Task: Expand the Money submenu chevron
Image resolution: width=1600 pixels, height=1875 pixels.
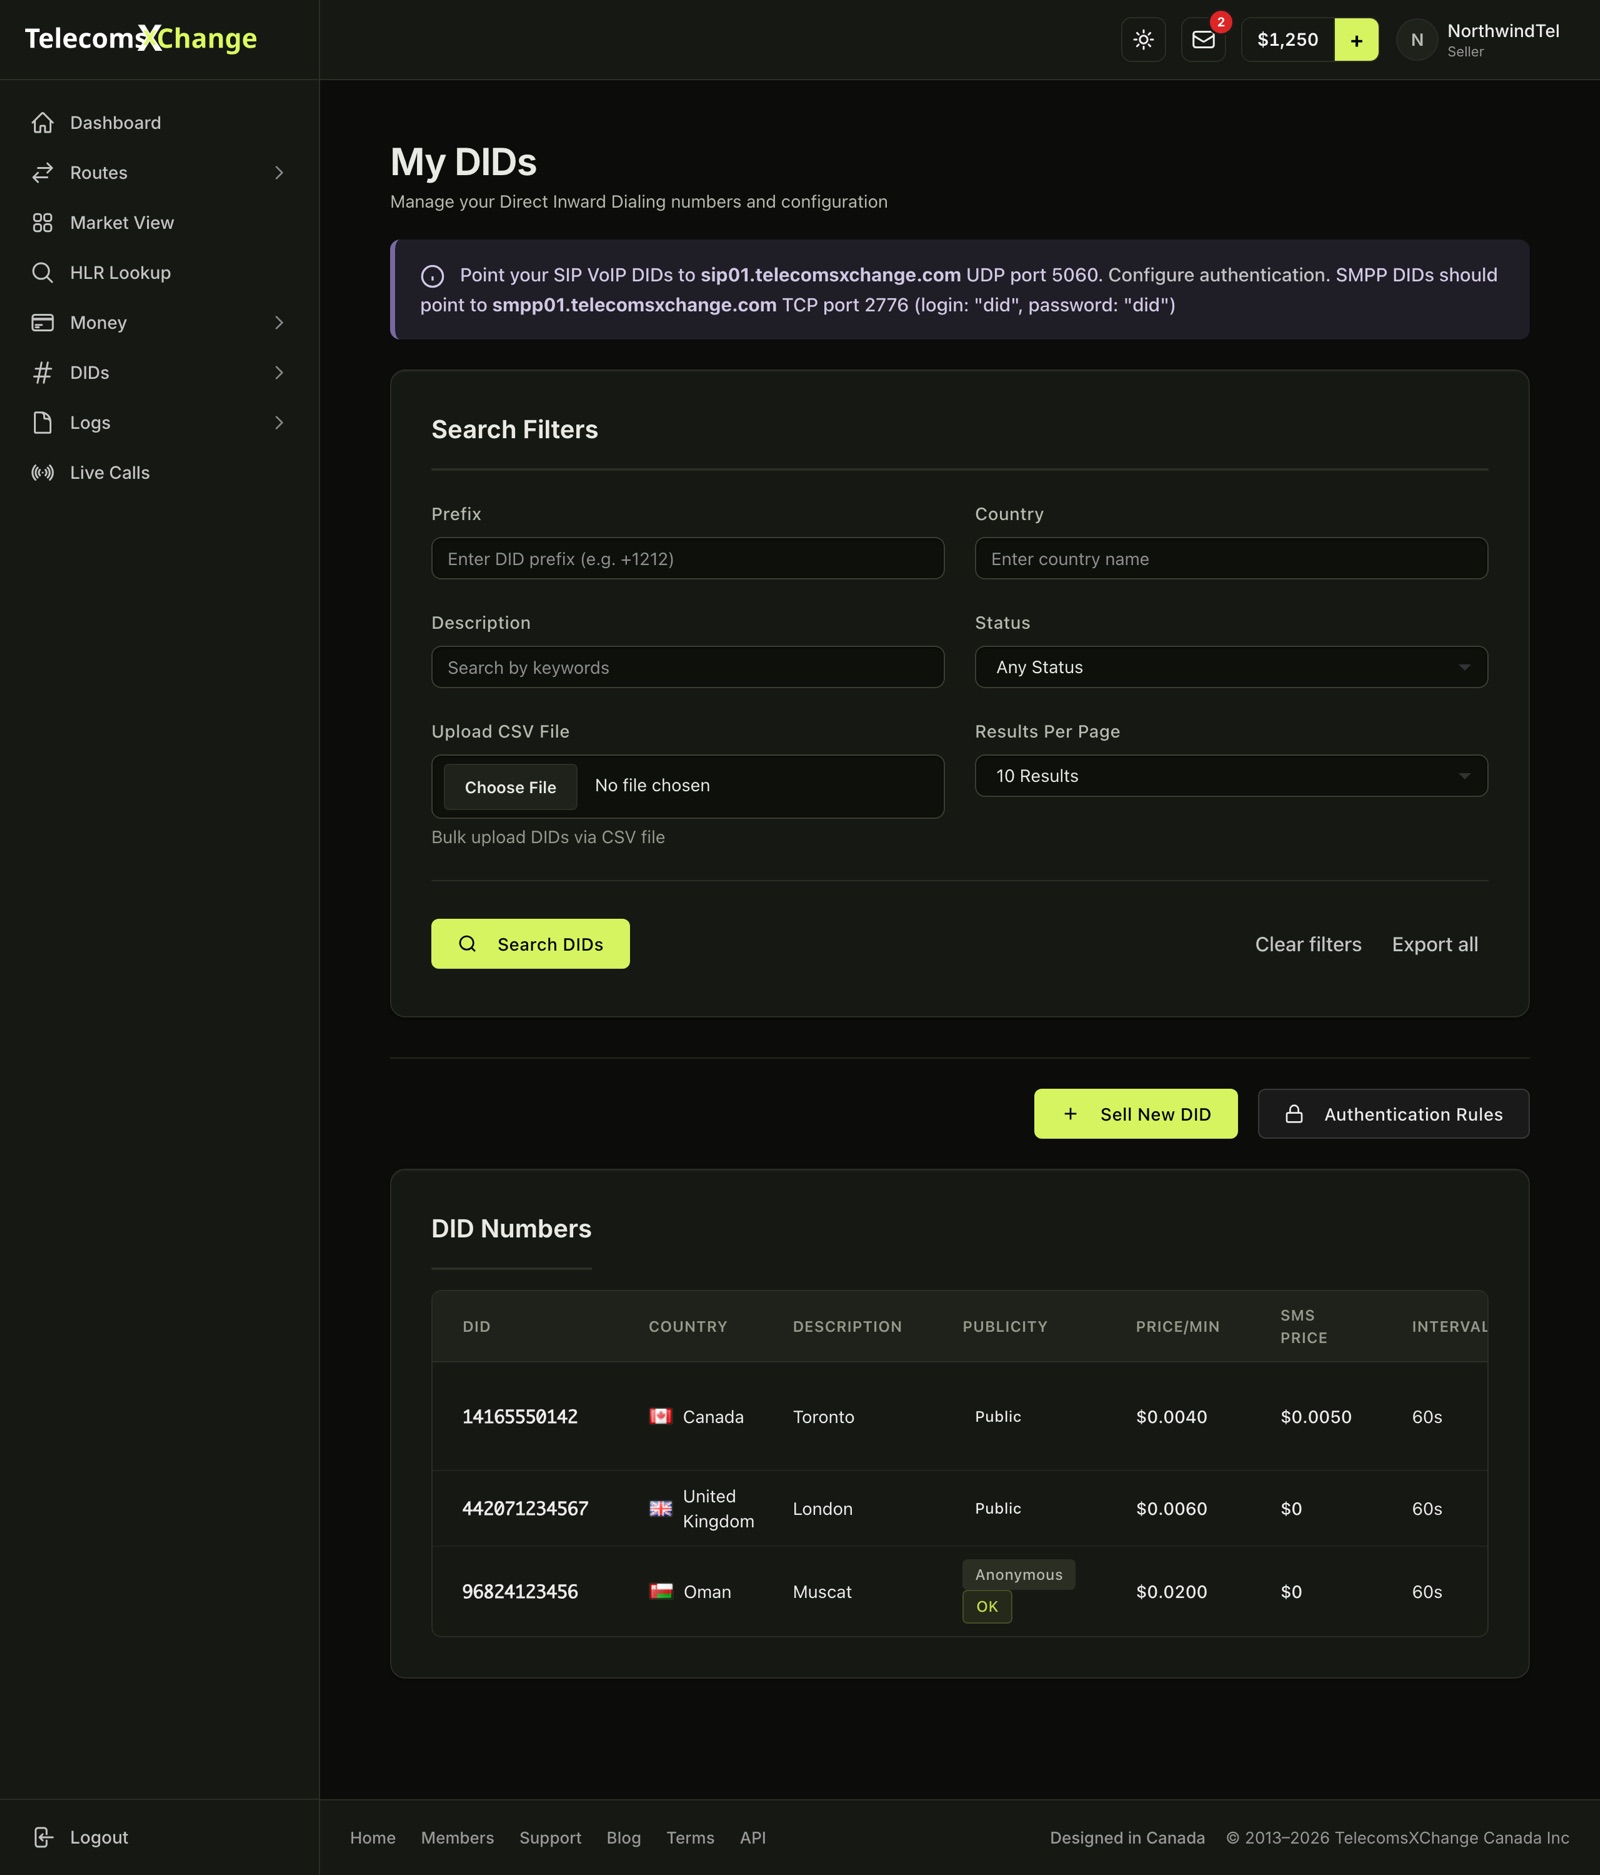Action: click(279, 323)
